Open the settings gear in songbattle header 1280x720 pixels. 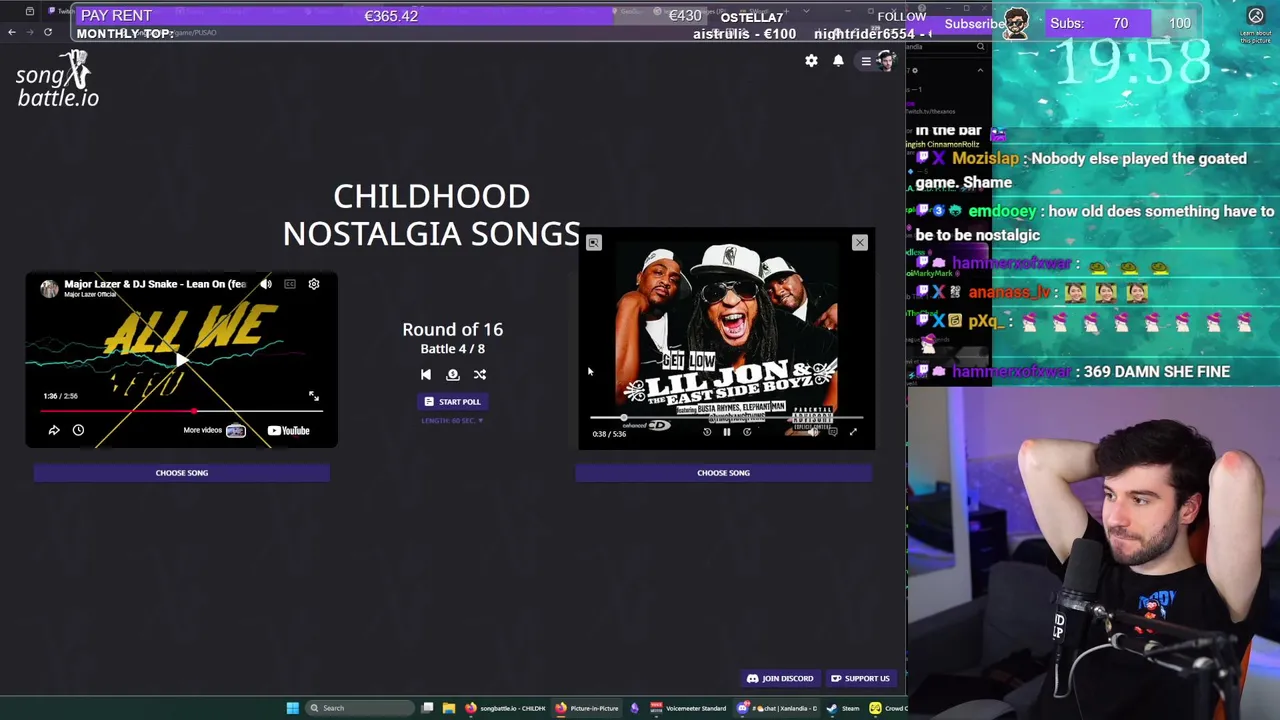coord(811,61)
